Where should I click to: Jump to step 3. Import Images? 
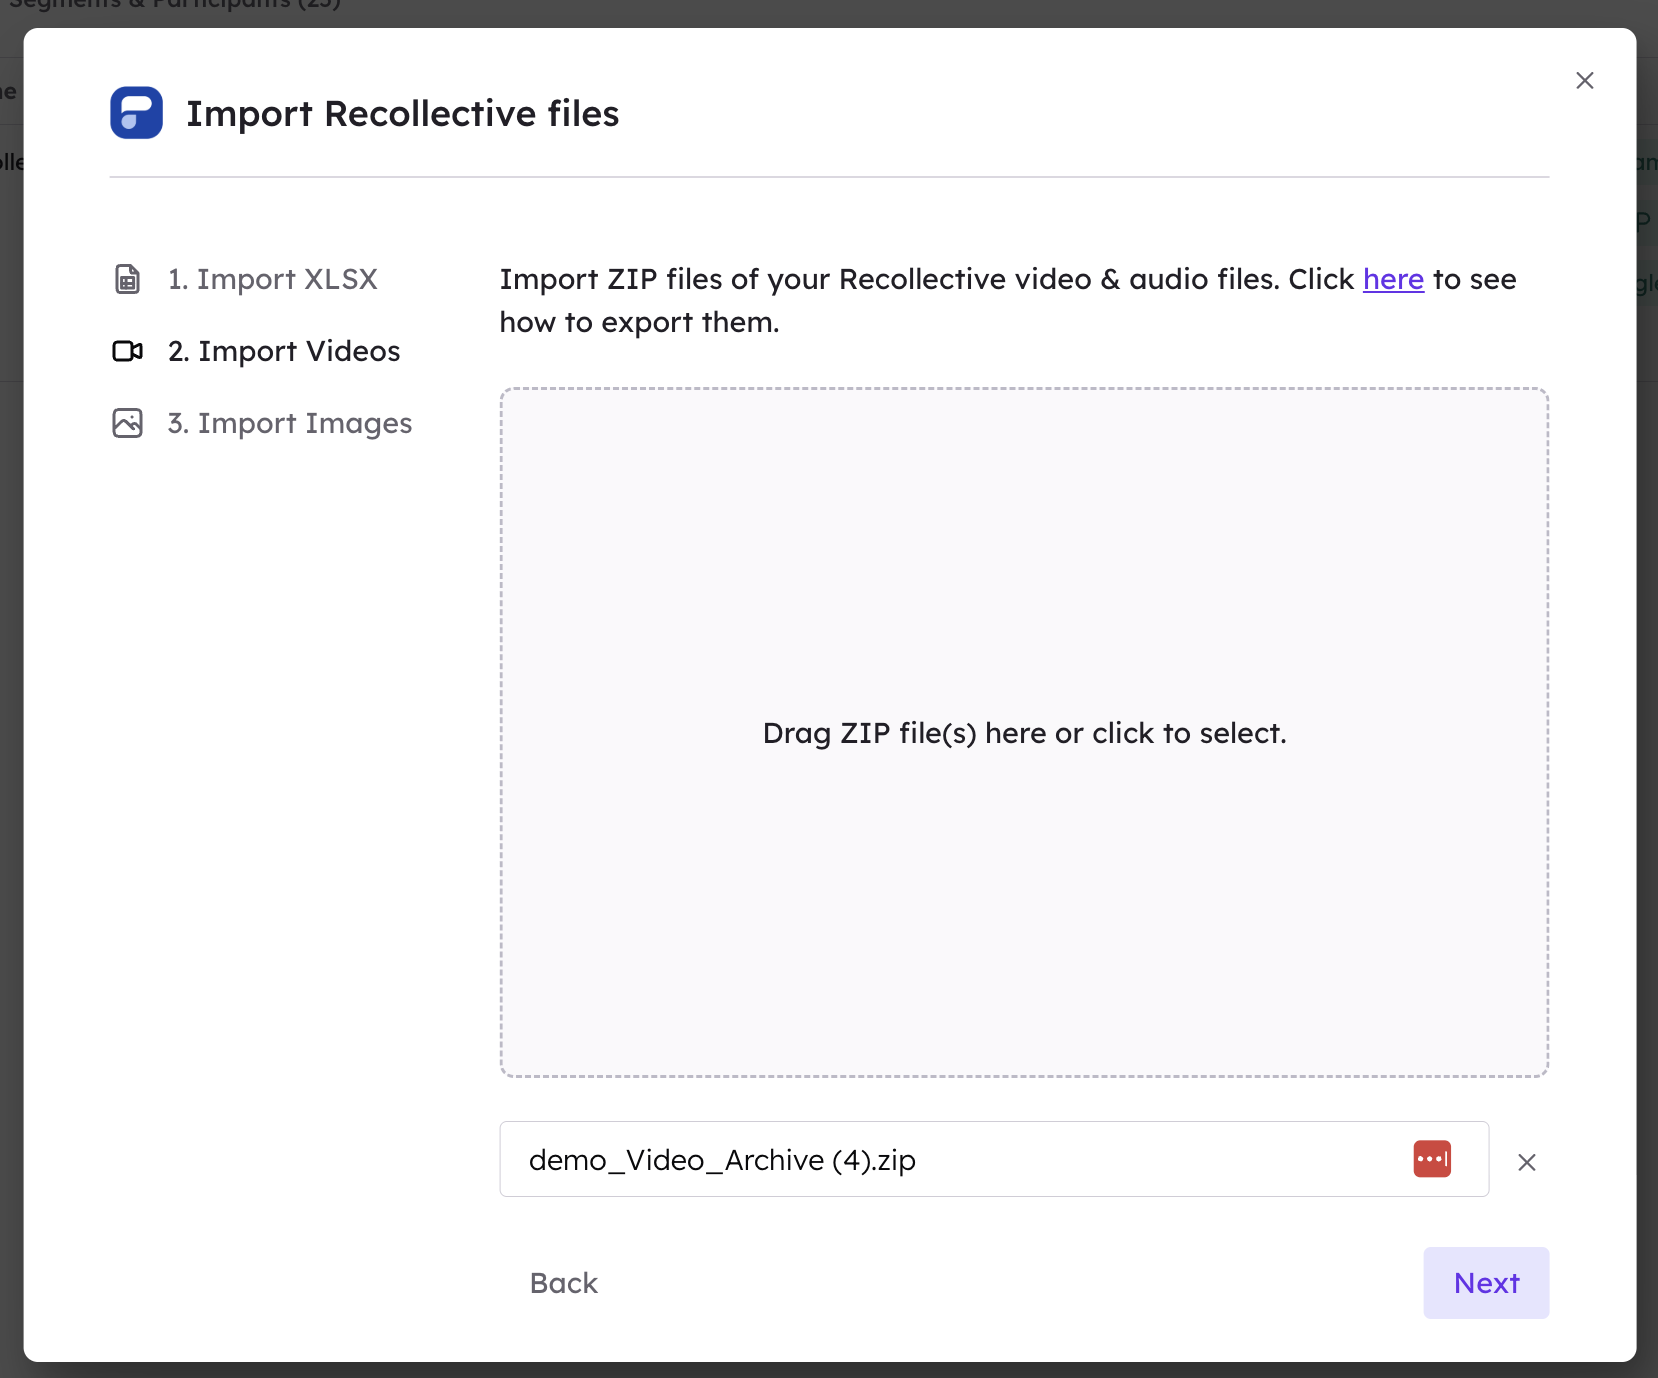click(x=290, y=423)
